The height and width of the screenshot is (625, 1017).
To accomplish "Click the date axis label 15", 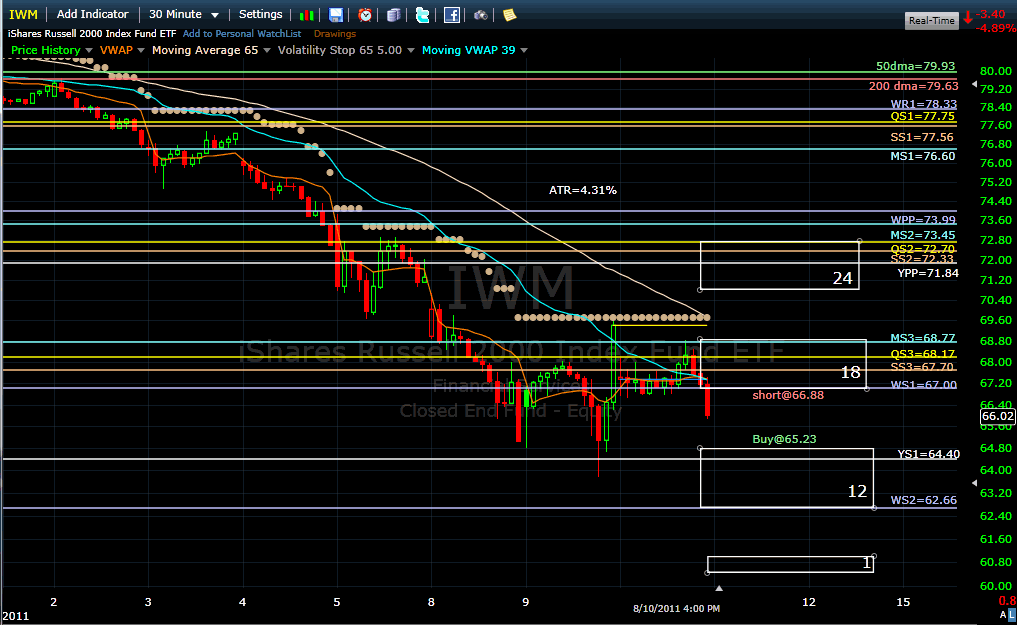I will [903, 602].
